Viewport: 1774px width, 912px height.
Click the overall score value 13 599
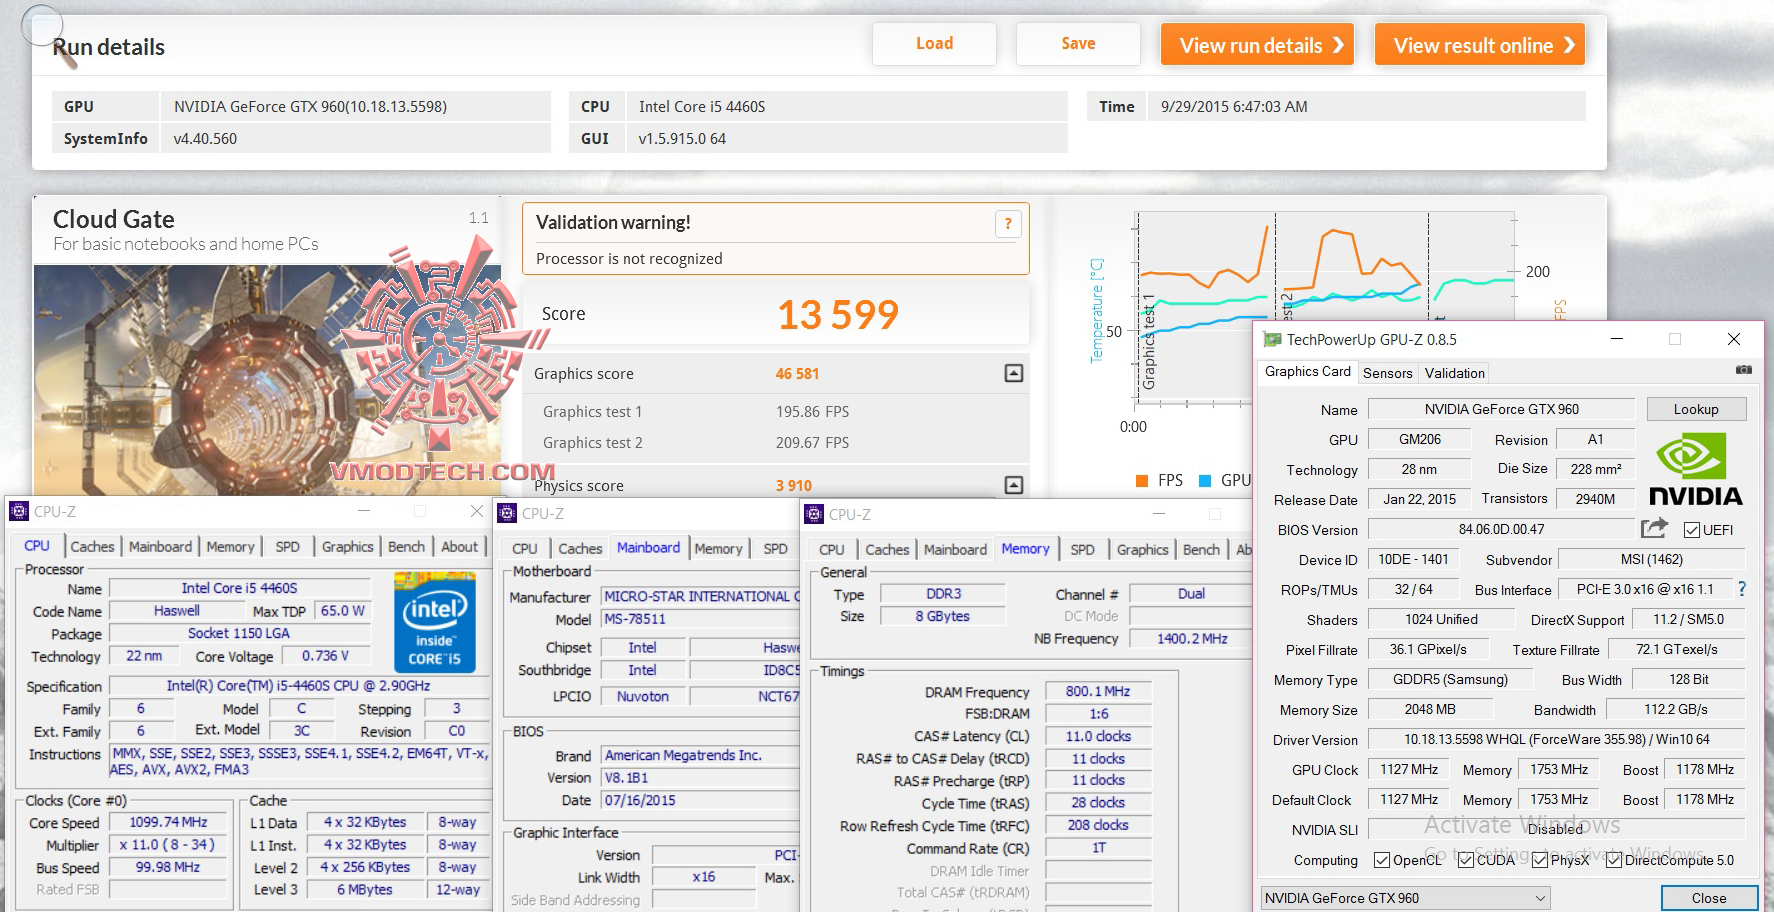838,316
